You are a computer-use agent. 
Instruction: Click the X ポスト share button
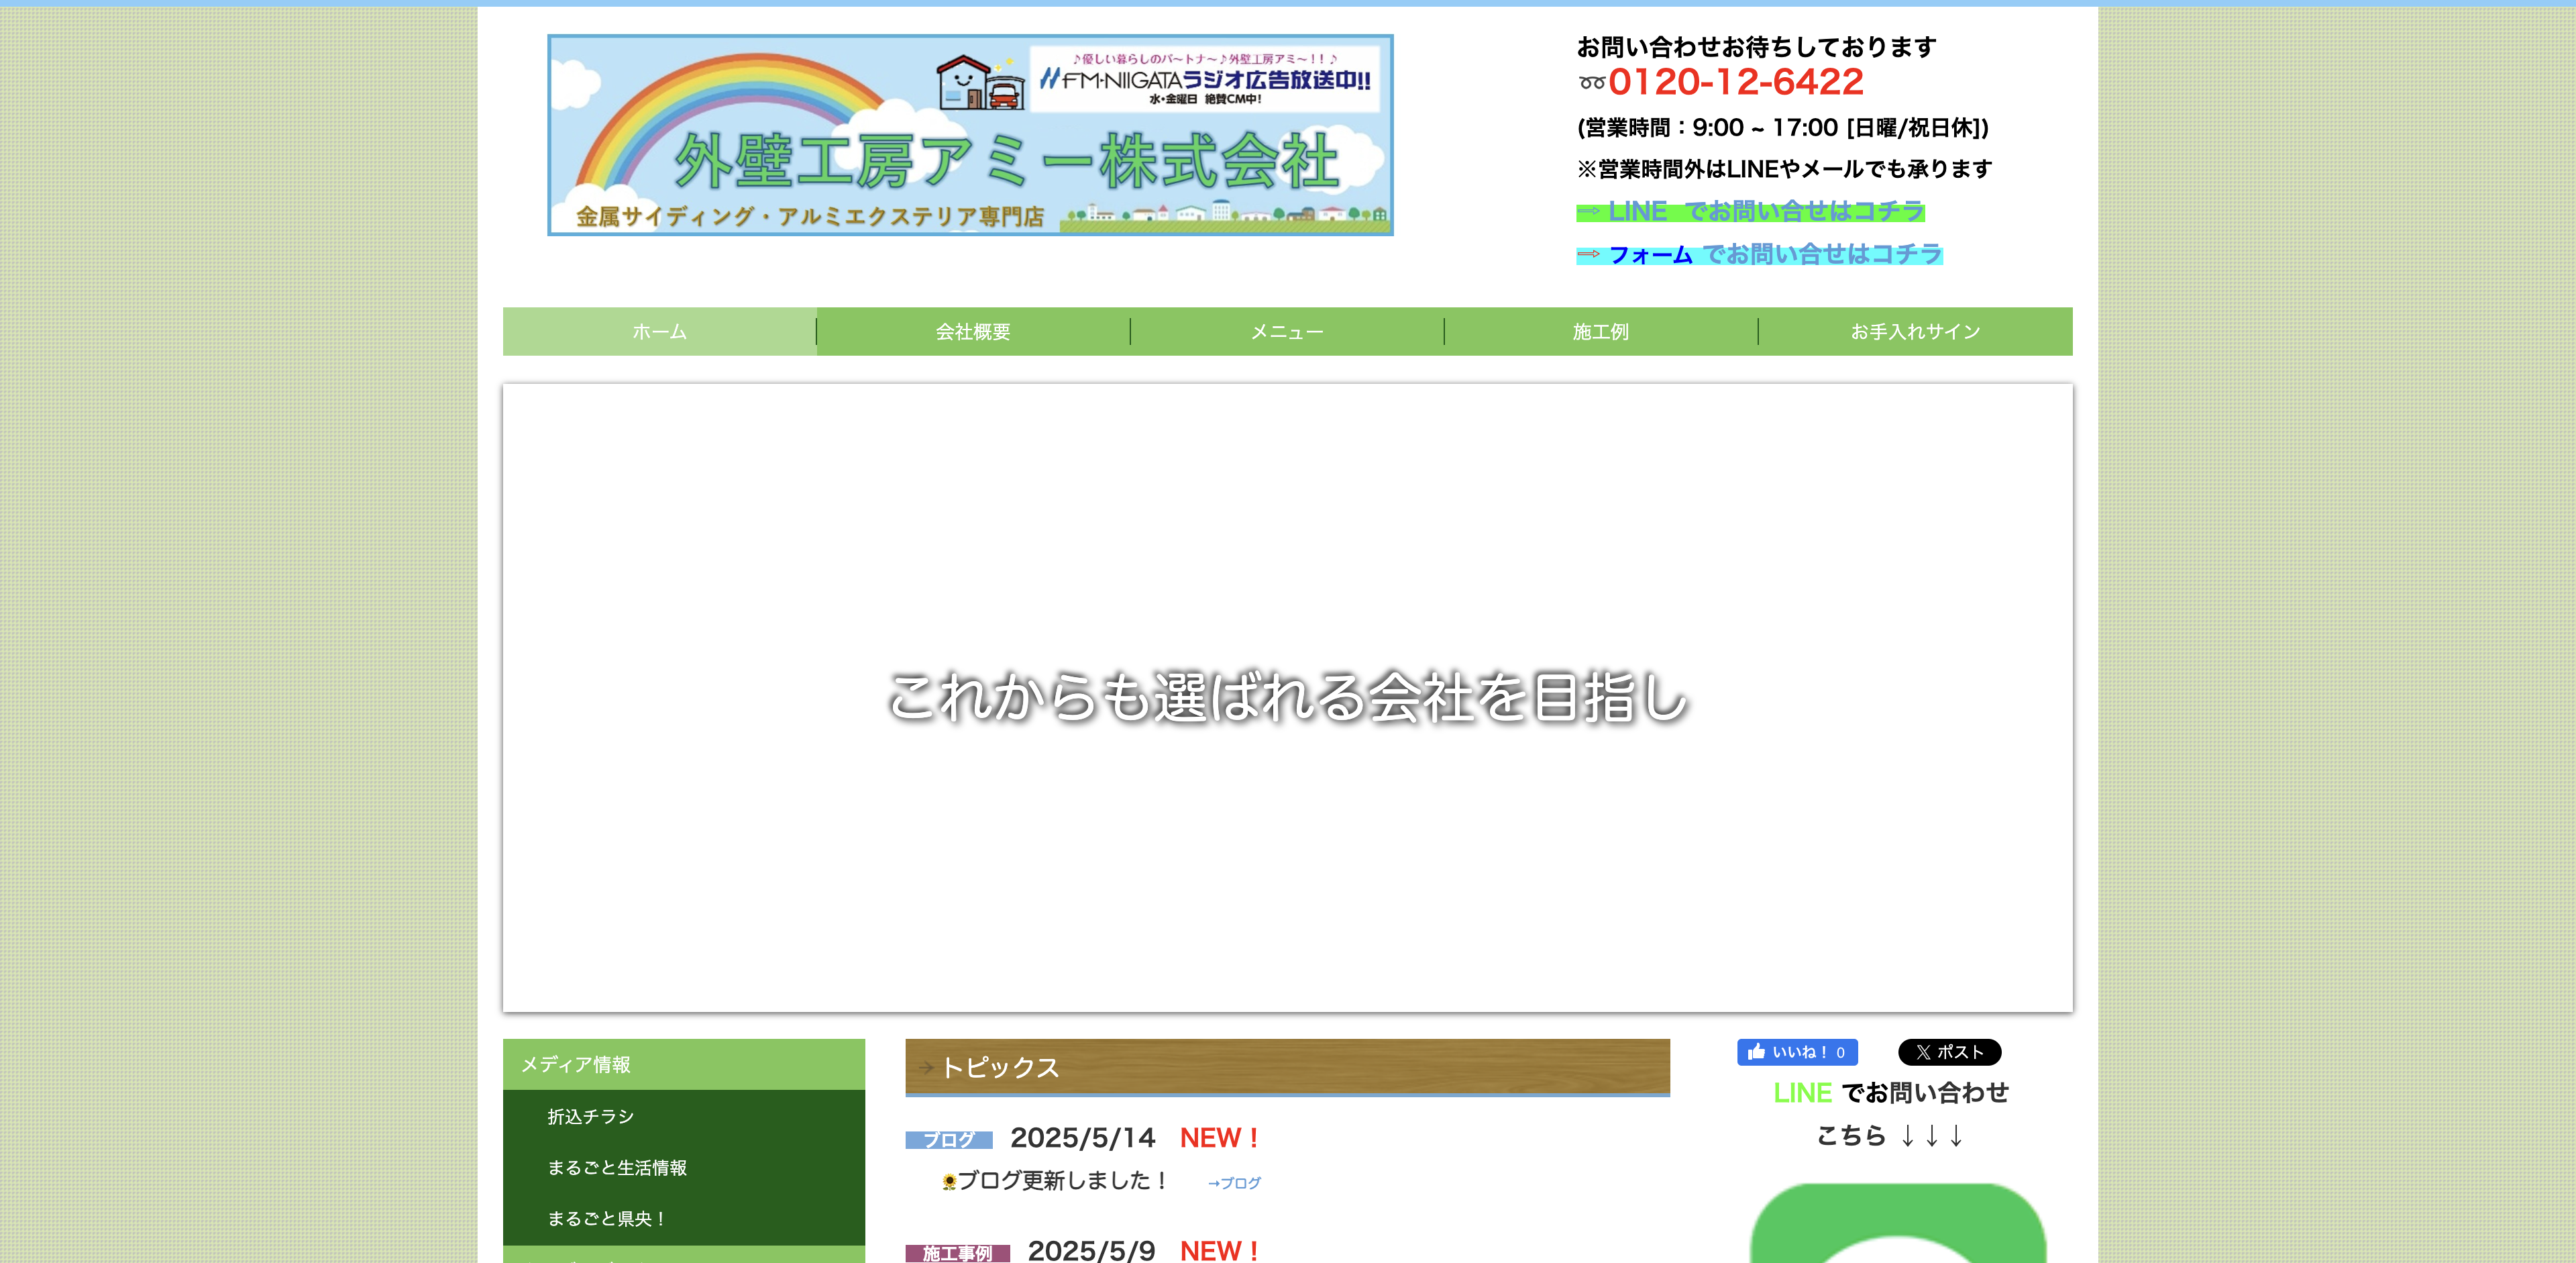click(x=1949, y=1052)
